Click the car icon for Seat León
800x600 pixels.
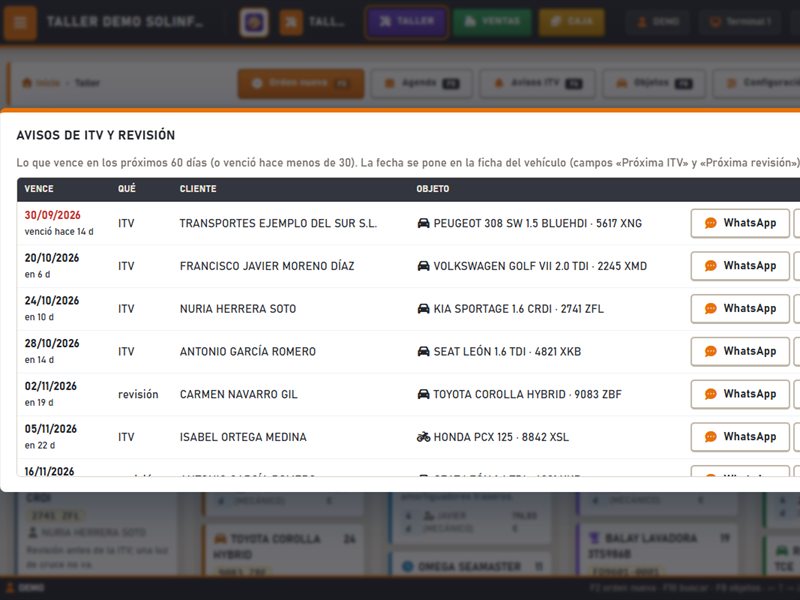423,352
